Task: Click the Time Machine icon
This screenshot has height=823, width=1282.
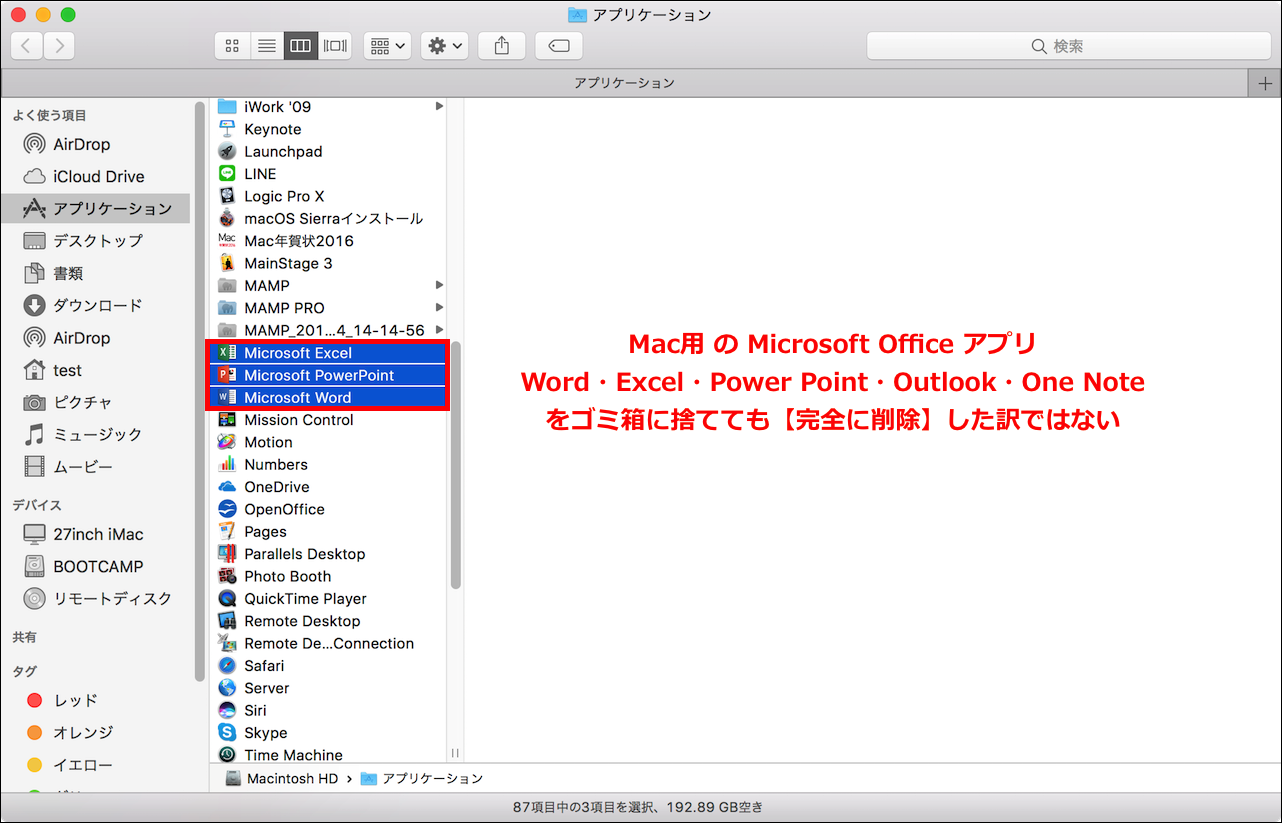Action: click(x=227, y=755)
